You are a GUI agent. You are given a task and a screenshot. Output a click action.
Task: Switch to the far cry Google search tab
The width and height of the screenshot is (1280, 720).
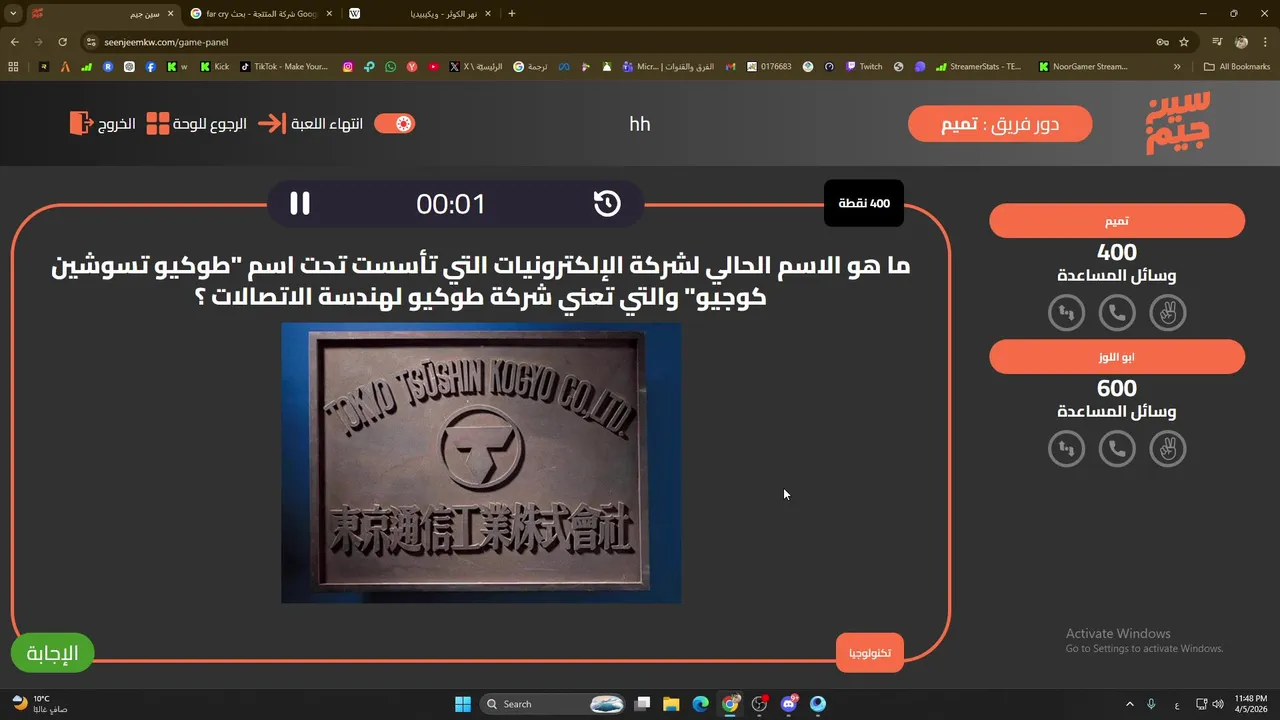pos(260,14)
